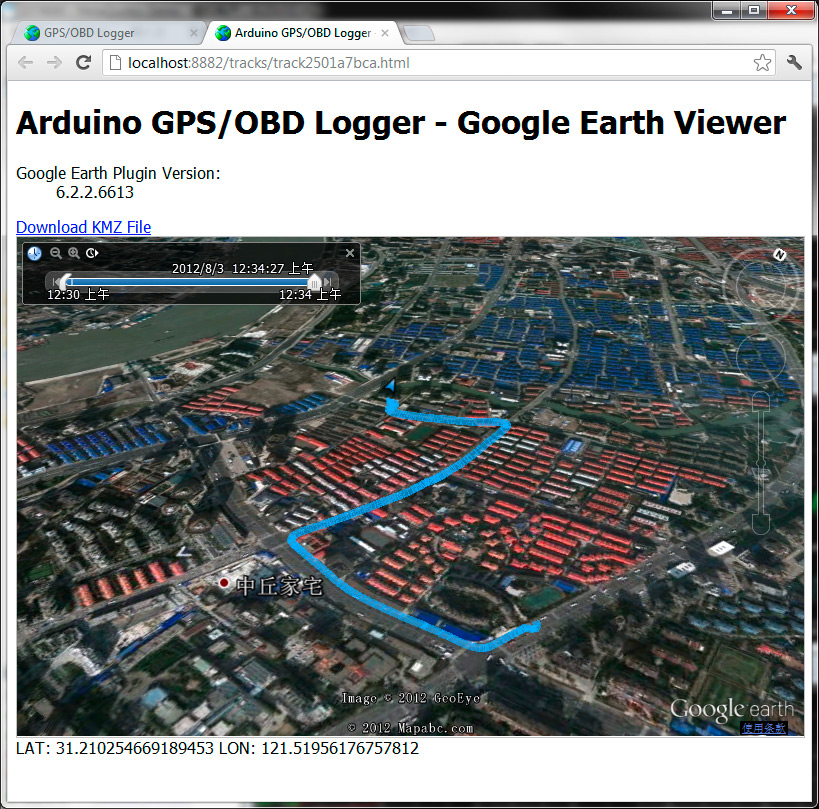Click the blue track position arrow marker
819x809 pixels.
point(390,386)
